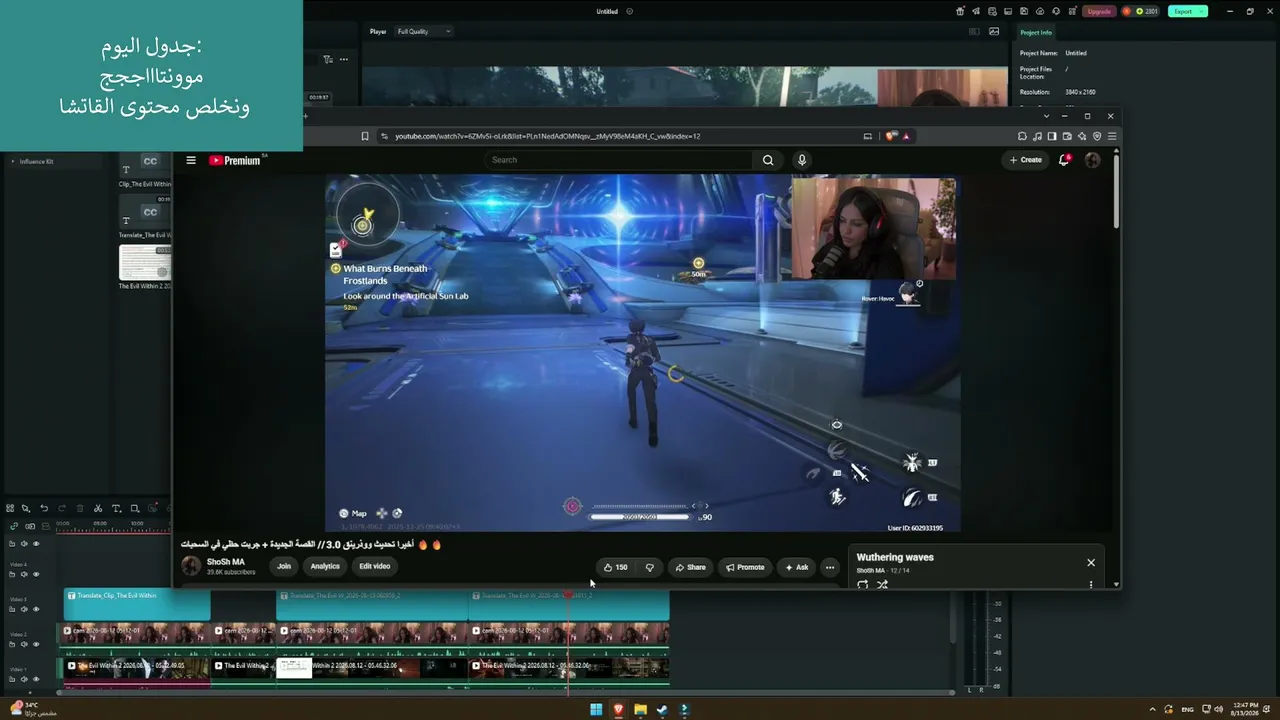Click the undo arrow in timeline toolbar
Viewport: 1280px width, 720px height.
tap(44, 508)
